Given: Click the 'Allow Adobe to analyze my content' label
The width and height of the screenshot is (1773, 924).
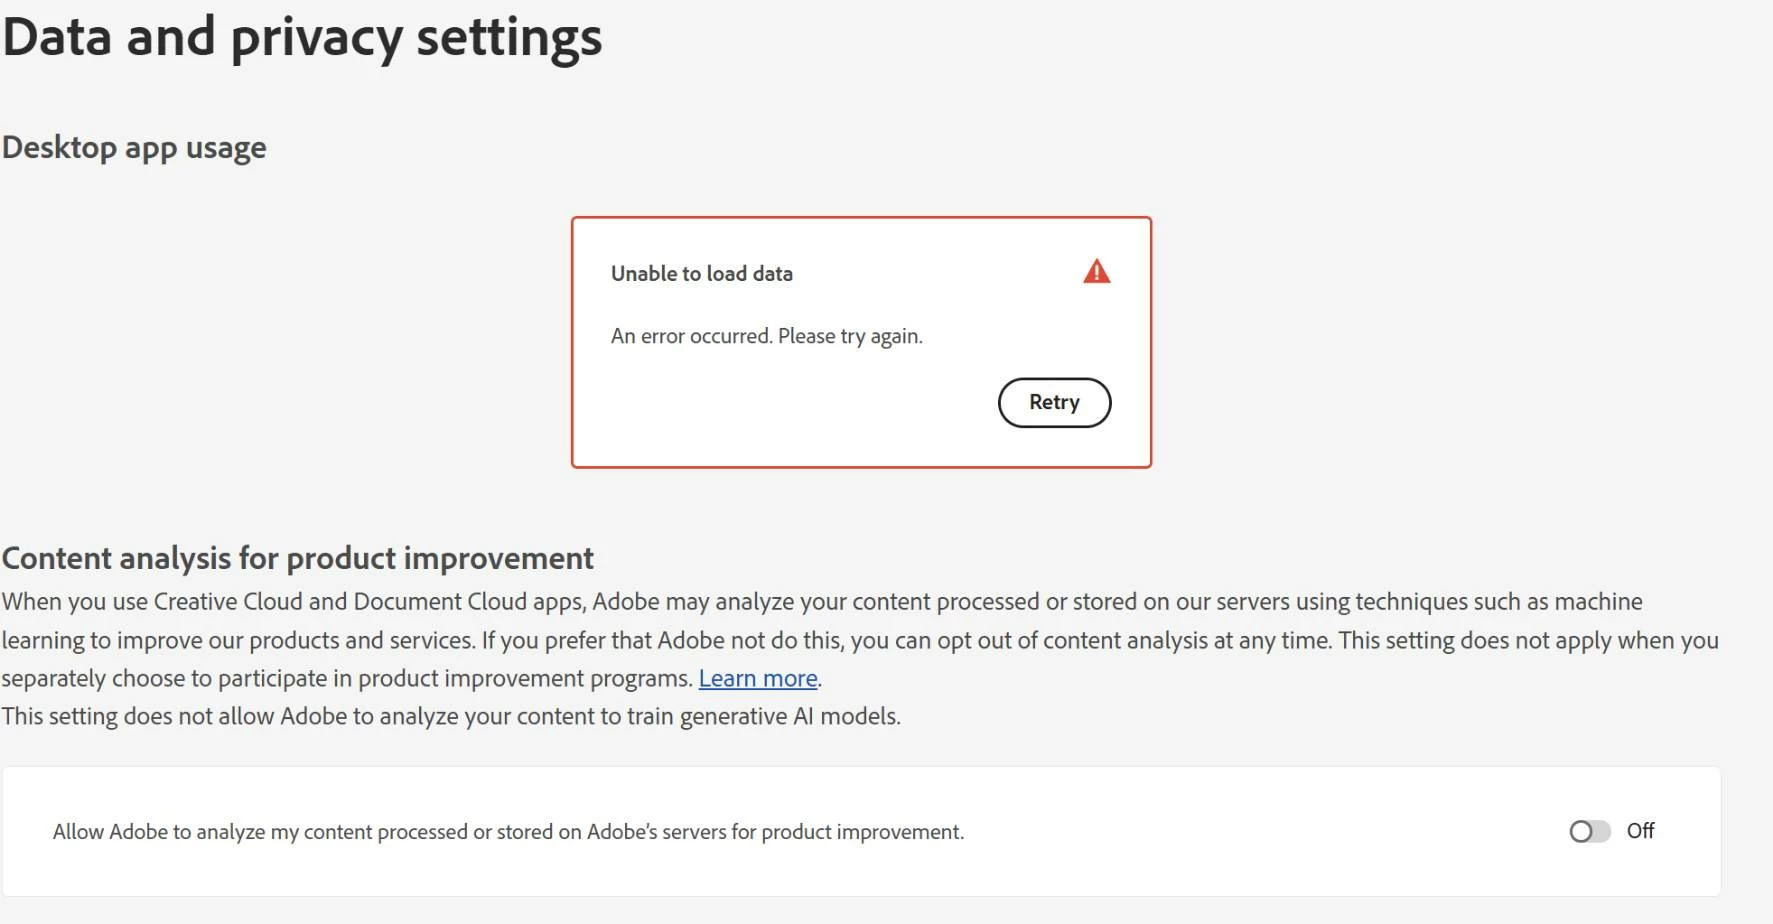Looking at the screenshot, I should 508,832.
